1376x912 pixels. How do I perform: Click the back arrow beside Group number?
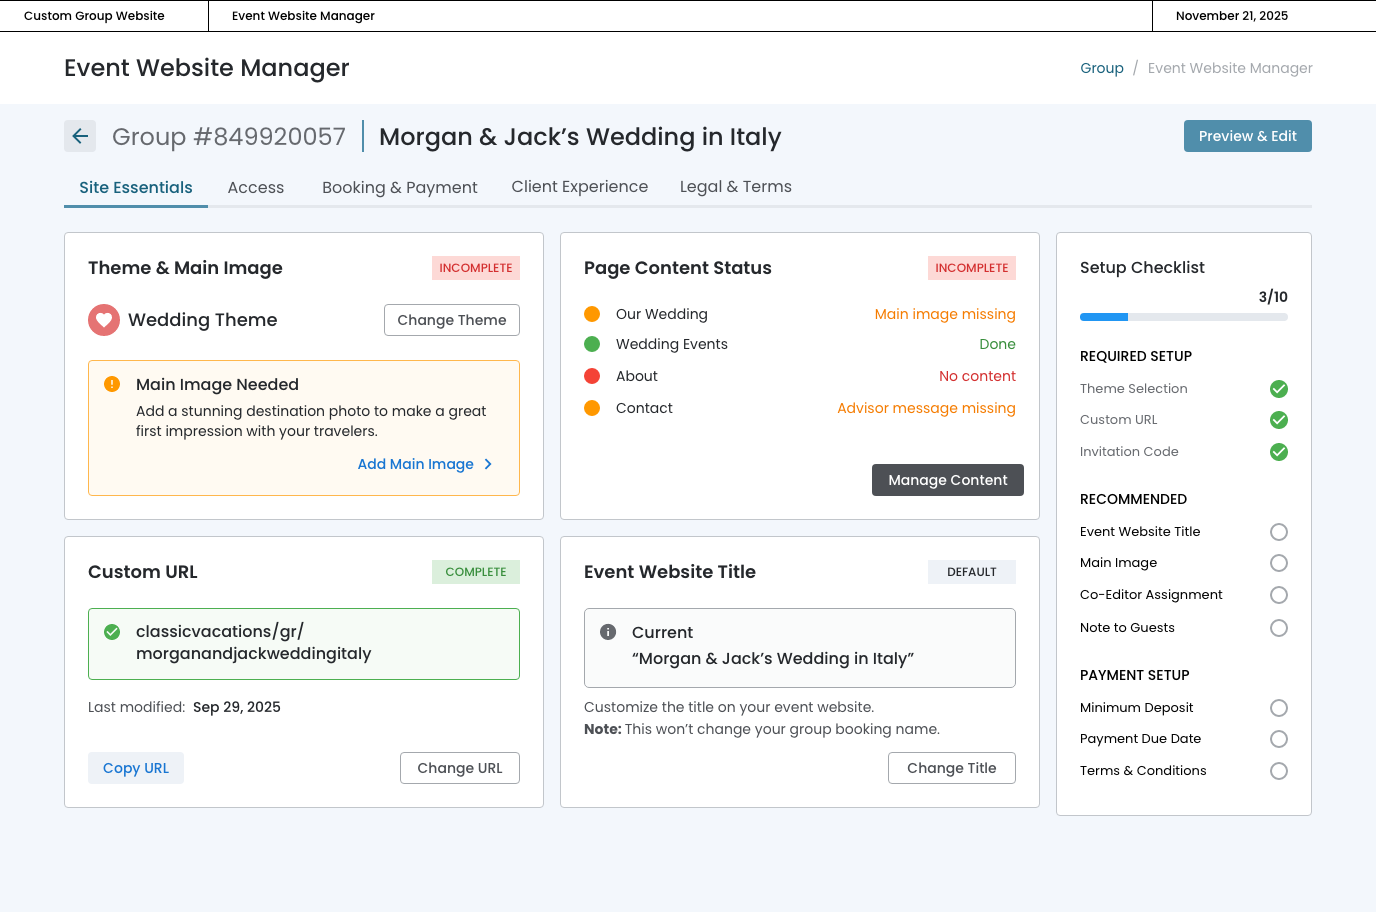click(80, 136)
